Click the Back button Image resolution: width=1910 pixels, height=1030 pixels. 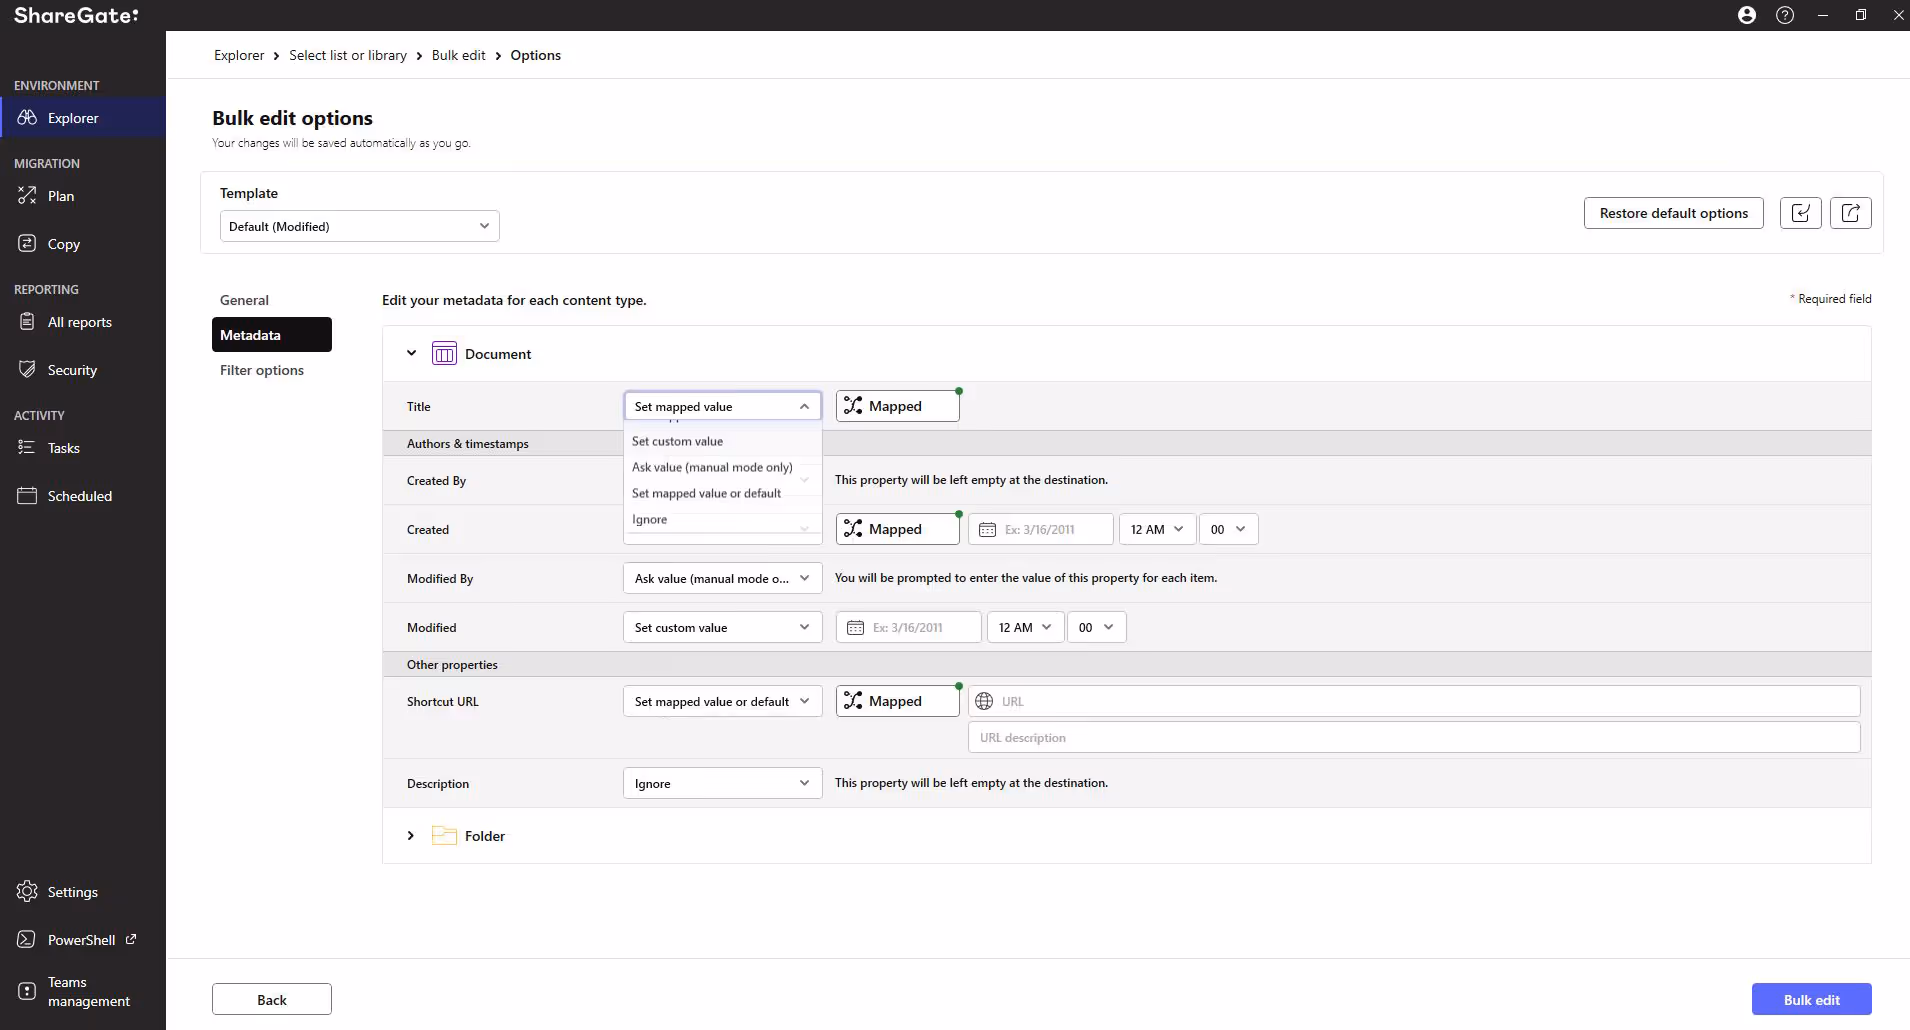[x=272, y=999]
